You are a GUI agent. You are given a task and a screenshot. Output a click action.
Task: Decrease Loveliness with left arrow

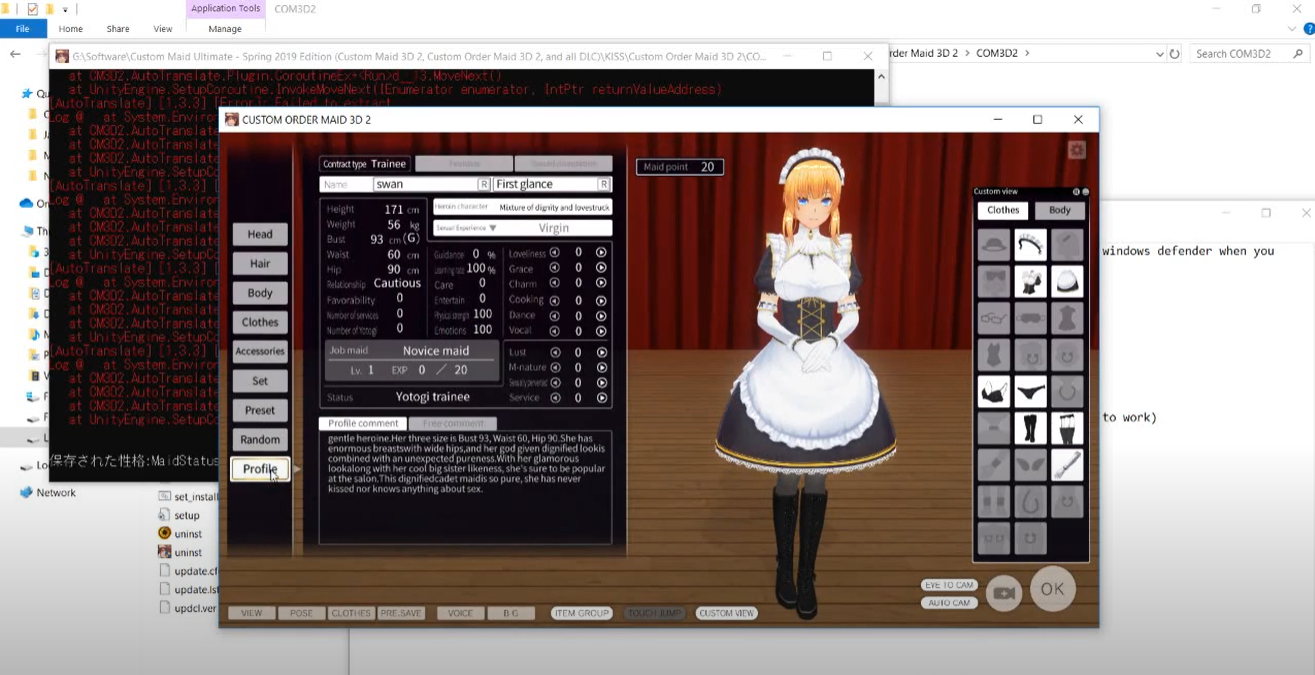(555, 253)
